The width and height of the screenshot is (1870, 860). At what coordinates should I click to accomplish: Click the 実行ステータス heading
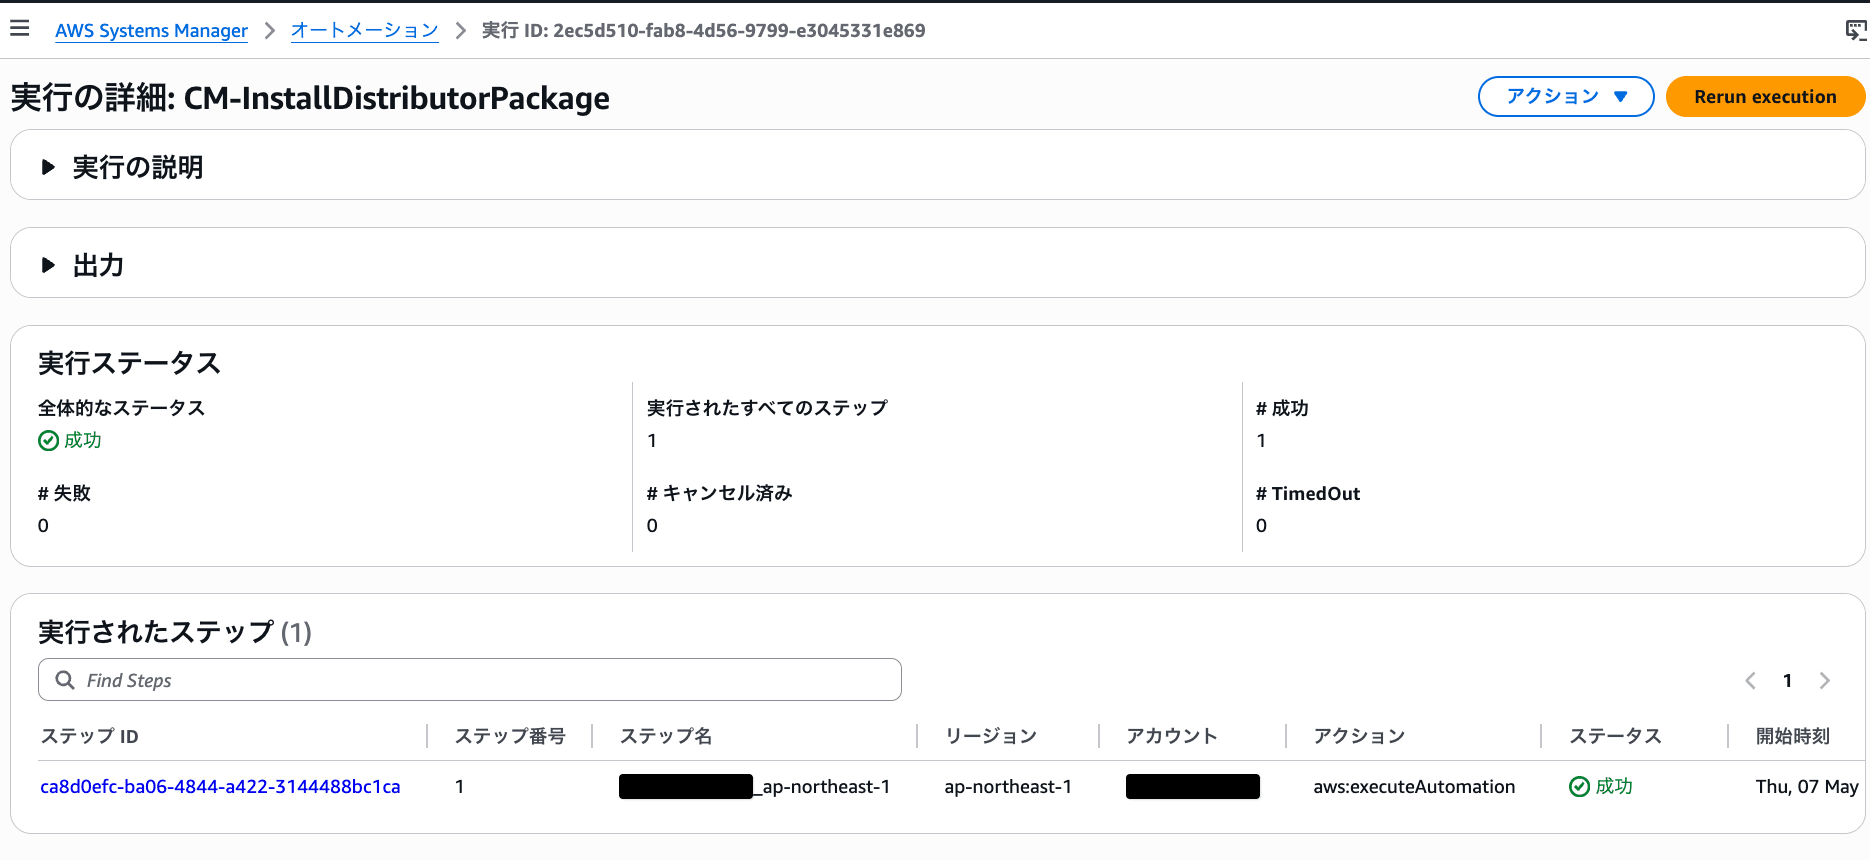pyautogui.click(x=129, y=363)
